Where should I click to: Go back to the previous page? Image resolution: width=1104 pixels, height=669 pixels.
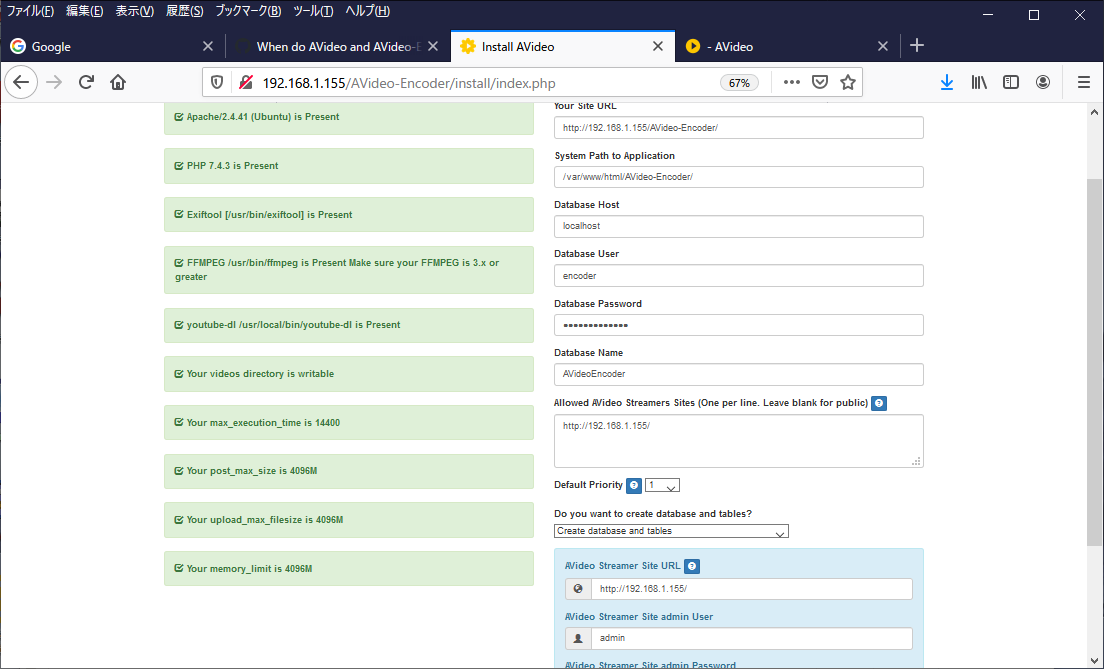pos(21,82)
